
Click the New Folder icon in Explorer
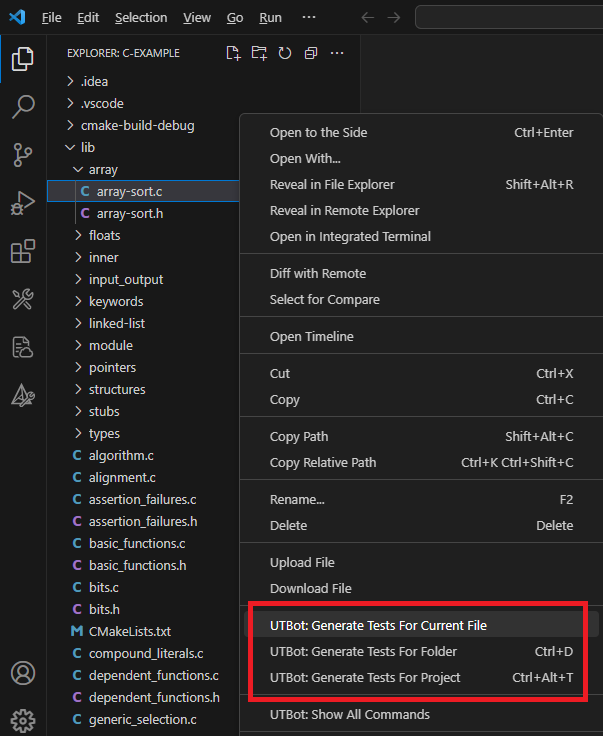(x=259, y=53)
